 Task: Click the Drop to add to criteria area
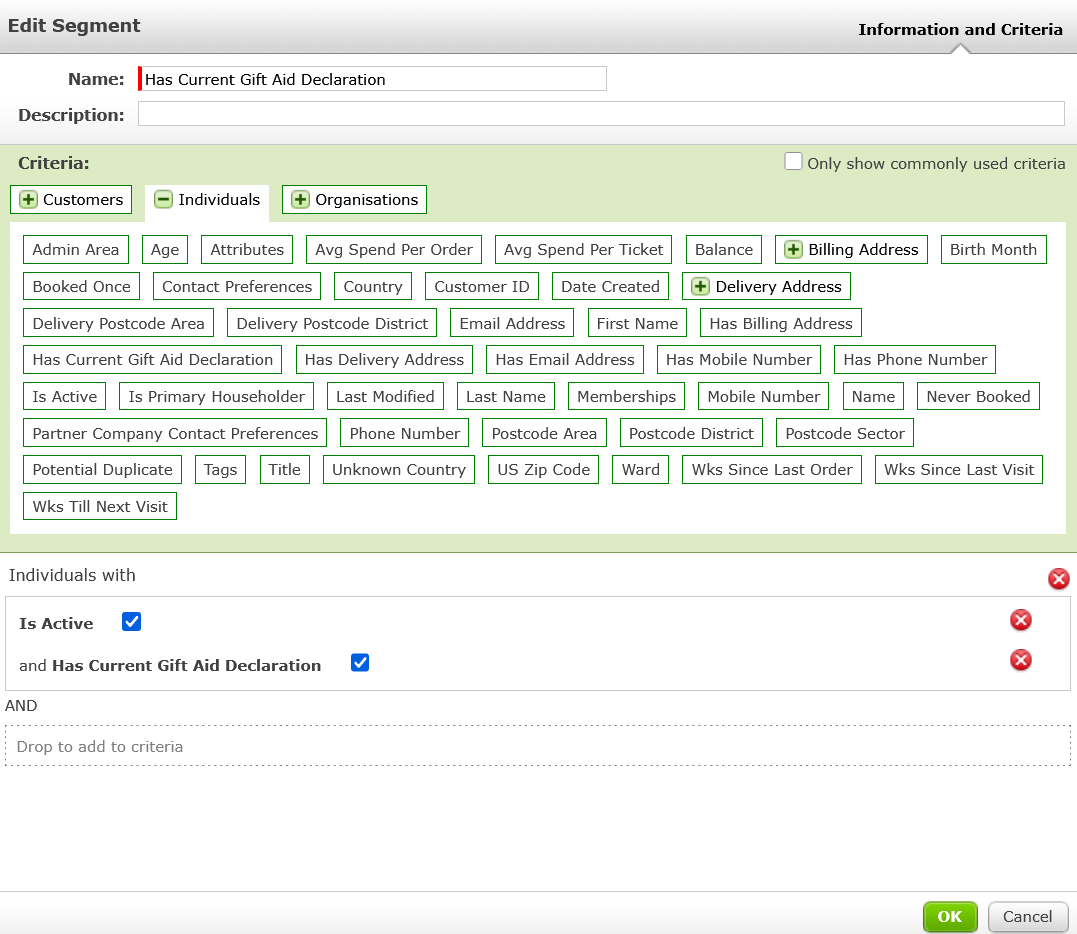tap(537, 747)
